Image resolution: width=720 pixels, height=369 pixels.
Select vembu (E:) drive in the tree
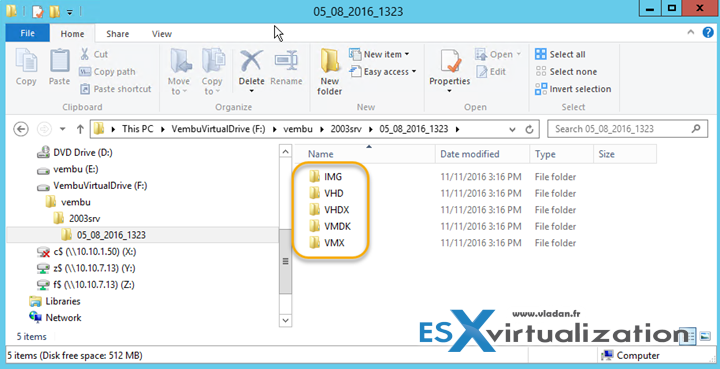click(68, 169)
